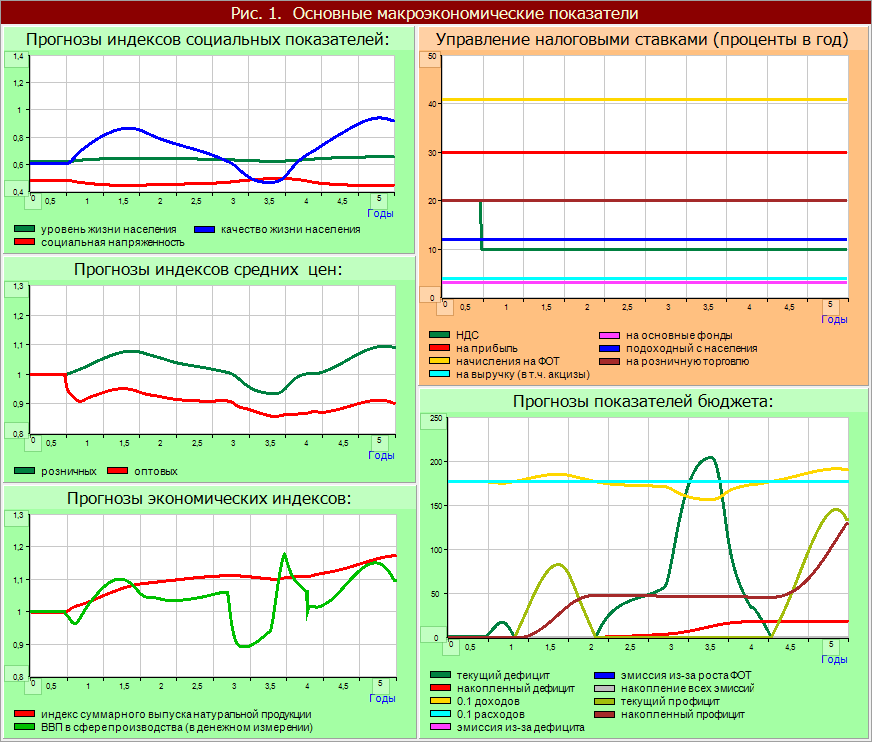Image resolution: width=872 pixels, height=742 pixels.
Task: Select the green НДС legend swatch
Action: (439, 335)
